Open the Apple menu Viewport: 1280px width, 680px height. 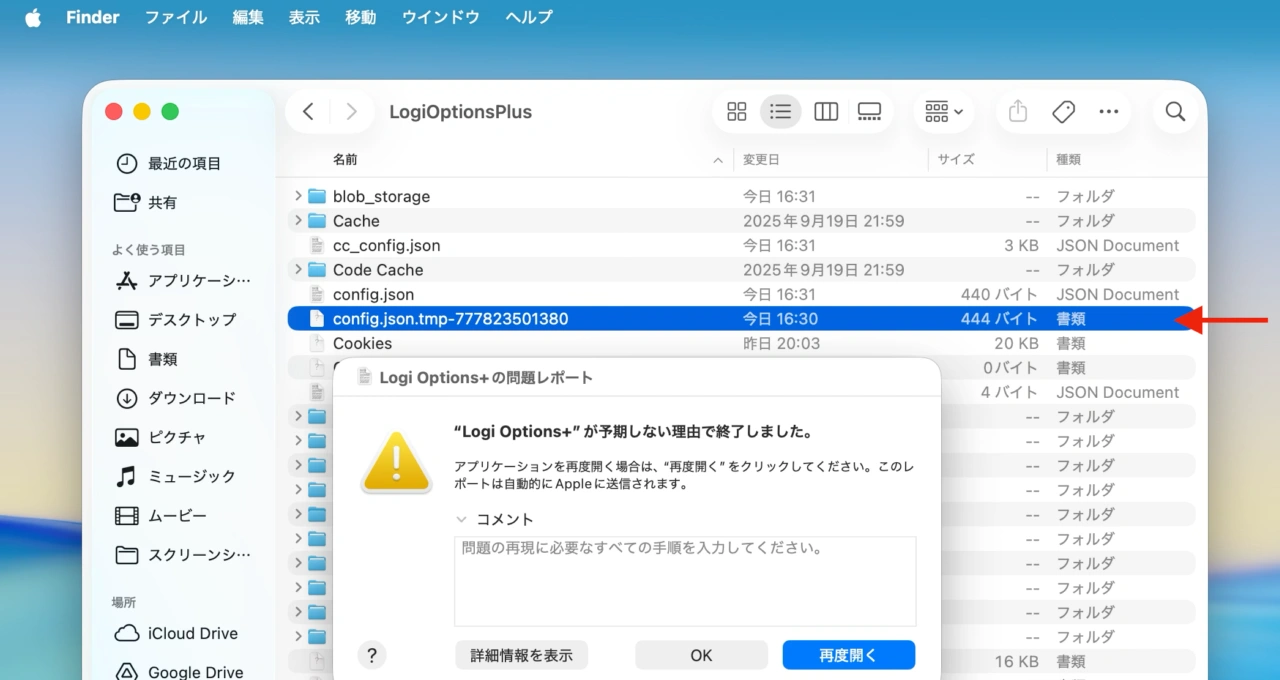click(32, 16)
